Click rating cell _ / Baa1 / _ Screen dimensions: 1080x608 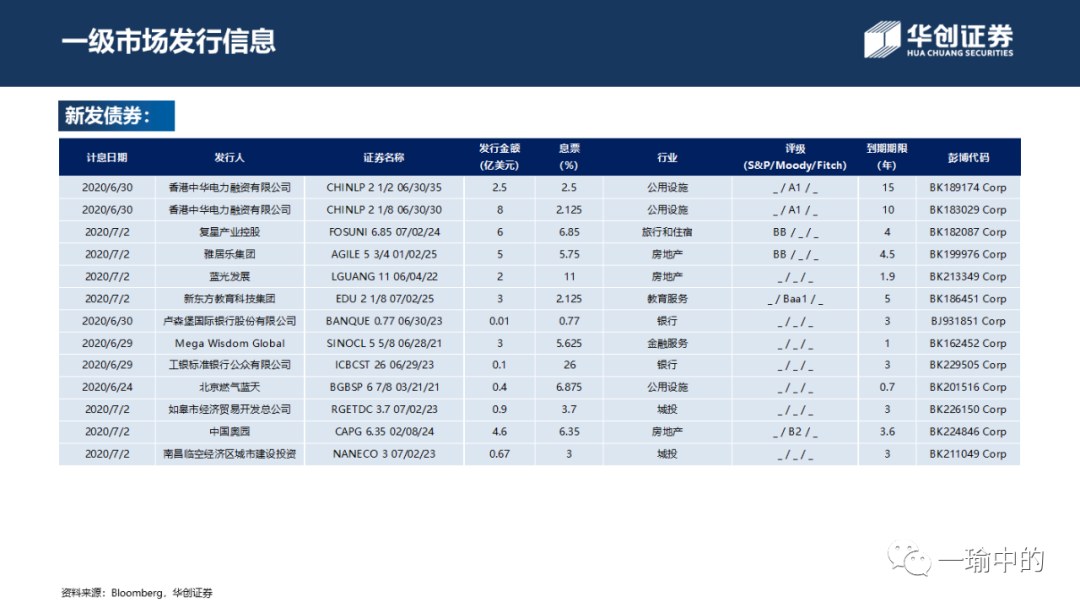point(795,299)
